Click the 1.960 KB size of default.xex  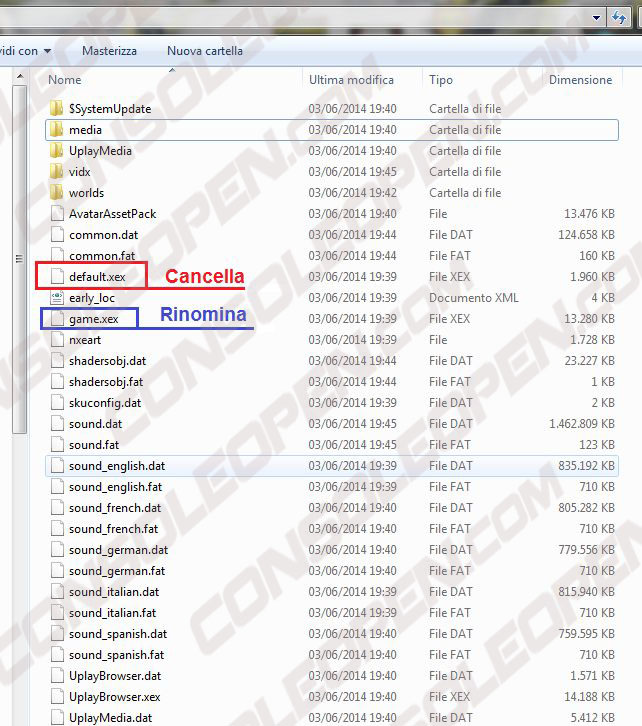[x=592, y=276]
